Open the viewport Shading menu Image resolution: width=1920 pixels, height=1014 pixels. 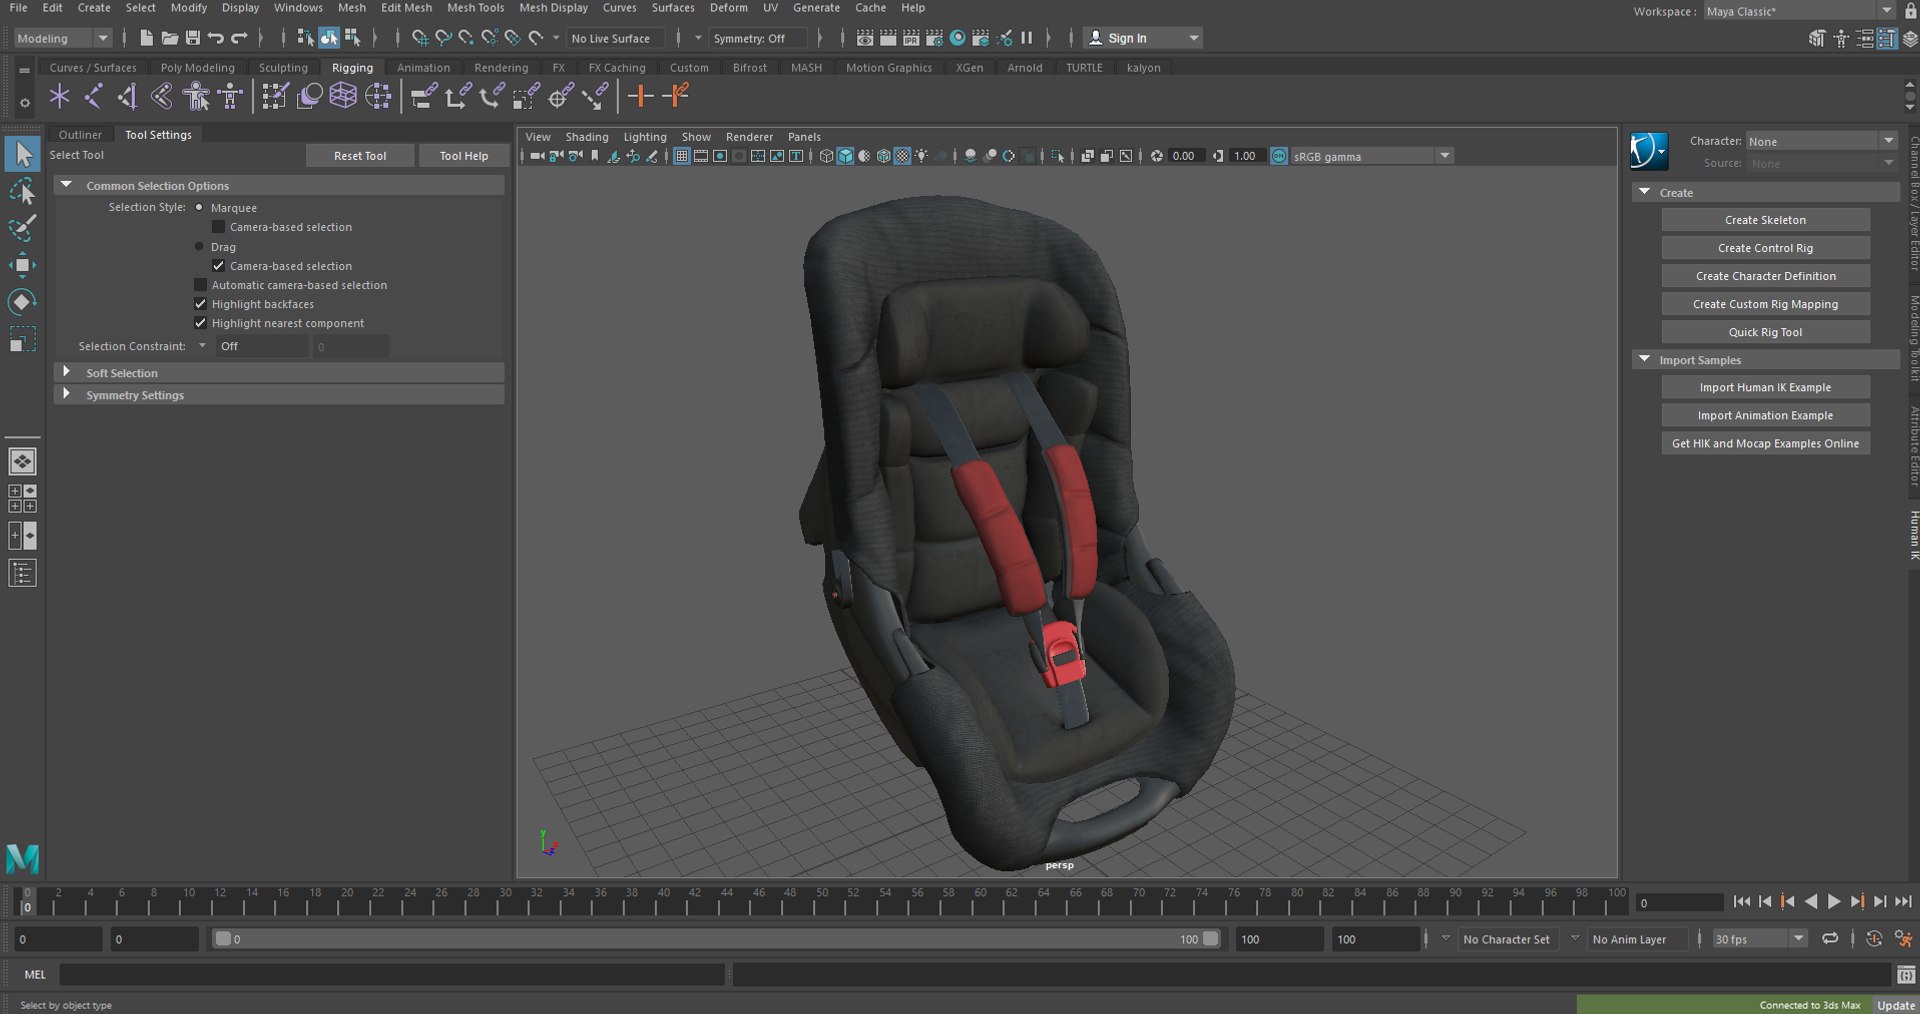click(x=586, y=137)
